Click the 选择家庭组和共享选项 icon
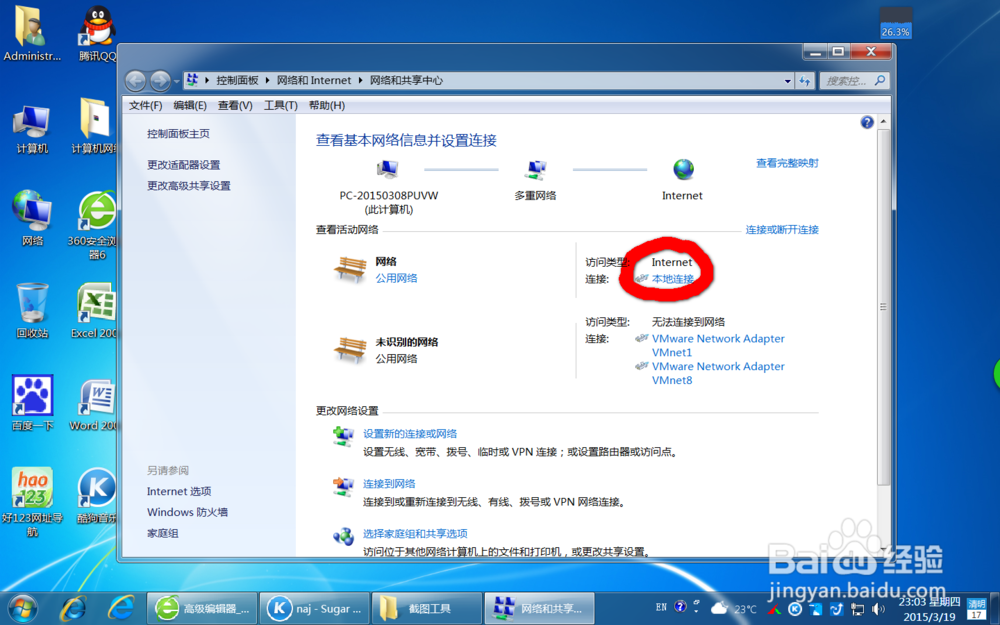Image resolution: width=1000 pixels, height=625 pixels. [x=345, y=533]
